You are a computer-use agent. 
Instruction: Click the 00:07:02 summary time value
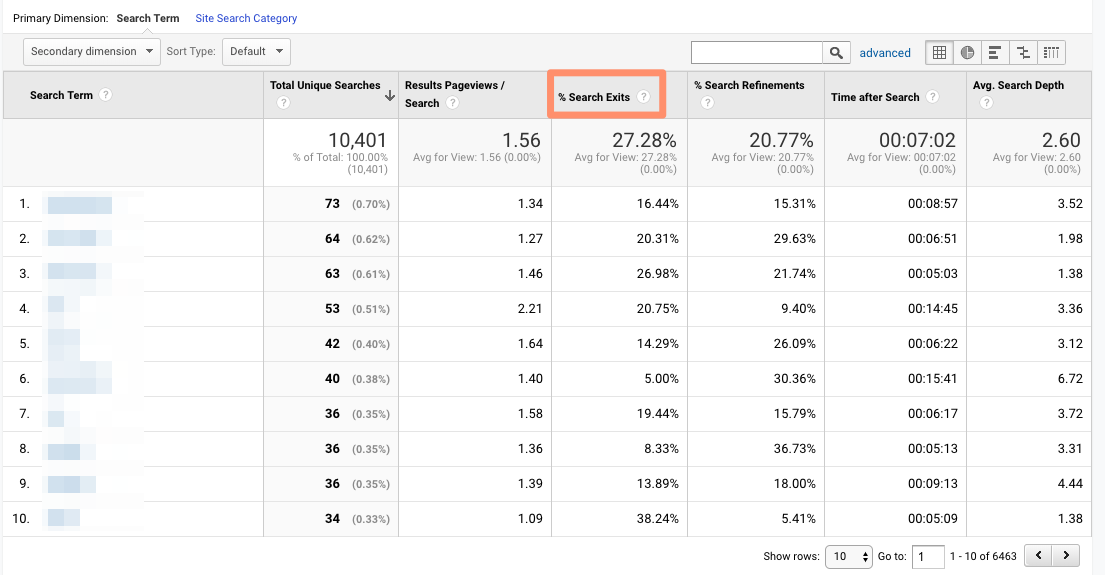pyautogui.click(x=917, y=140)
